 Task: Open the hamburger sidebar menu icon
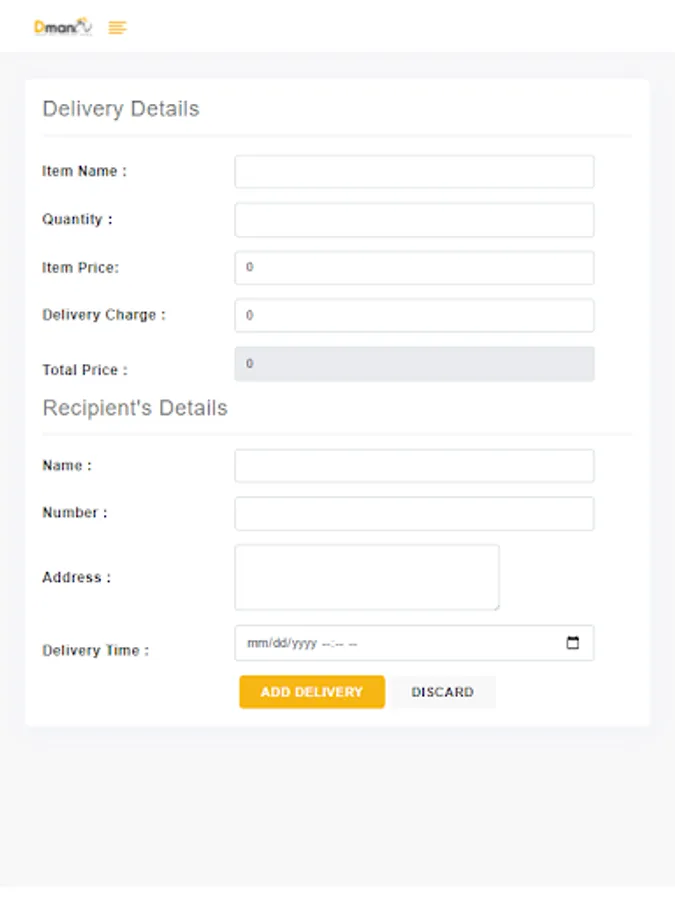click(118, 28)
